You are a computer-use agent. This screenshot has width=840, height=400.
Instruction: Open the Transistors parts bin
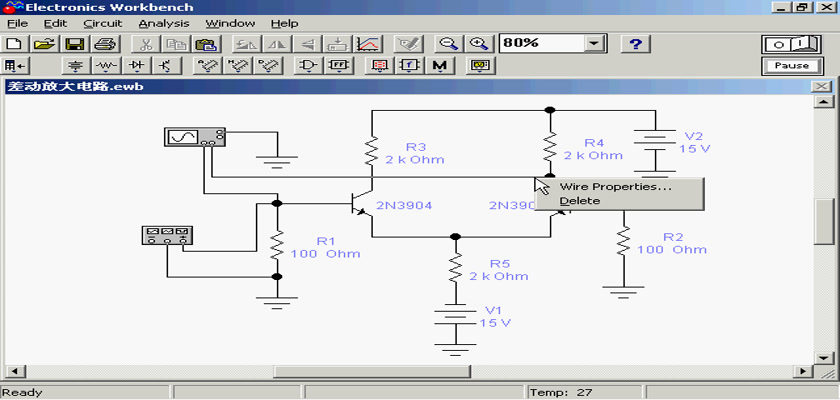[x=167, y=66]
